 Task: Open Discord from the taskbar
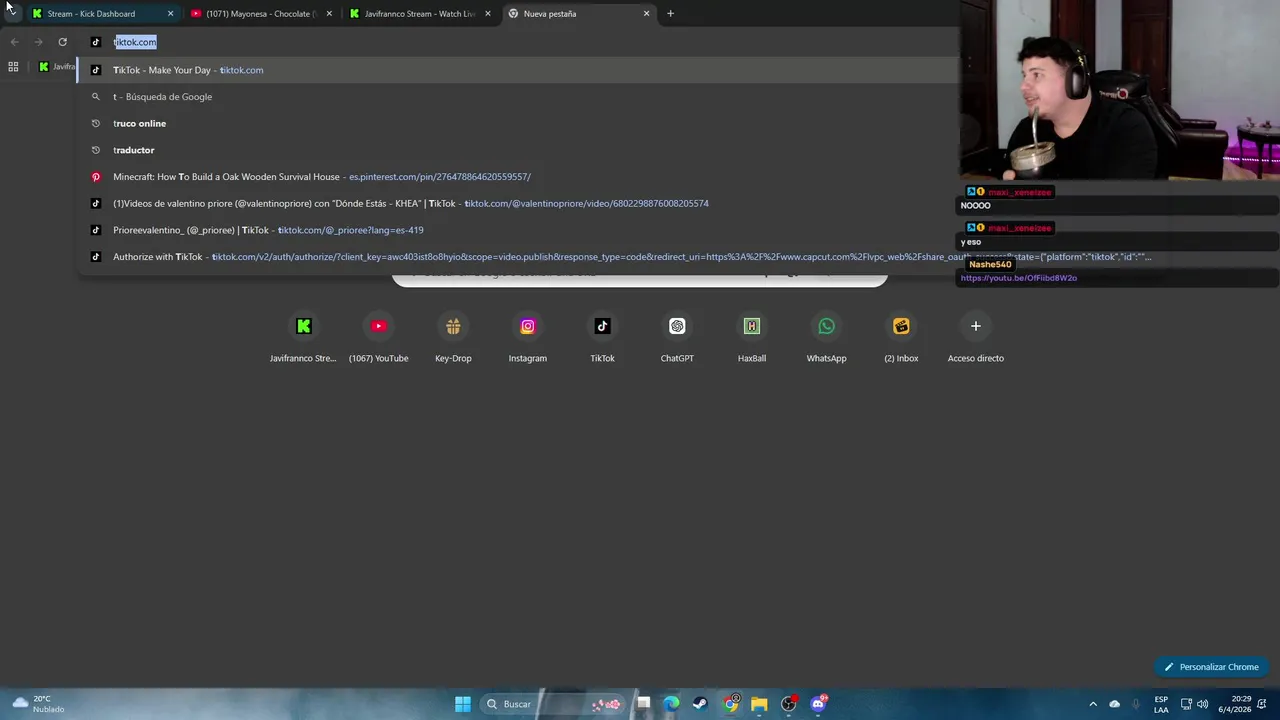point(818,704)
